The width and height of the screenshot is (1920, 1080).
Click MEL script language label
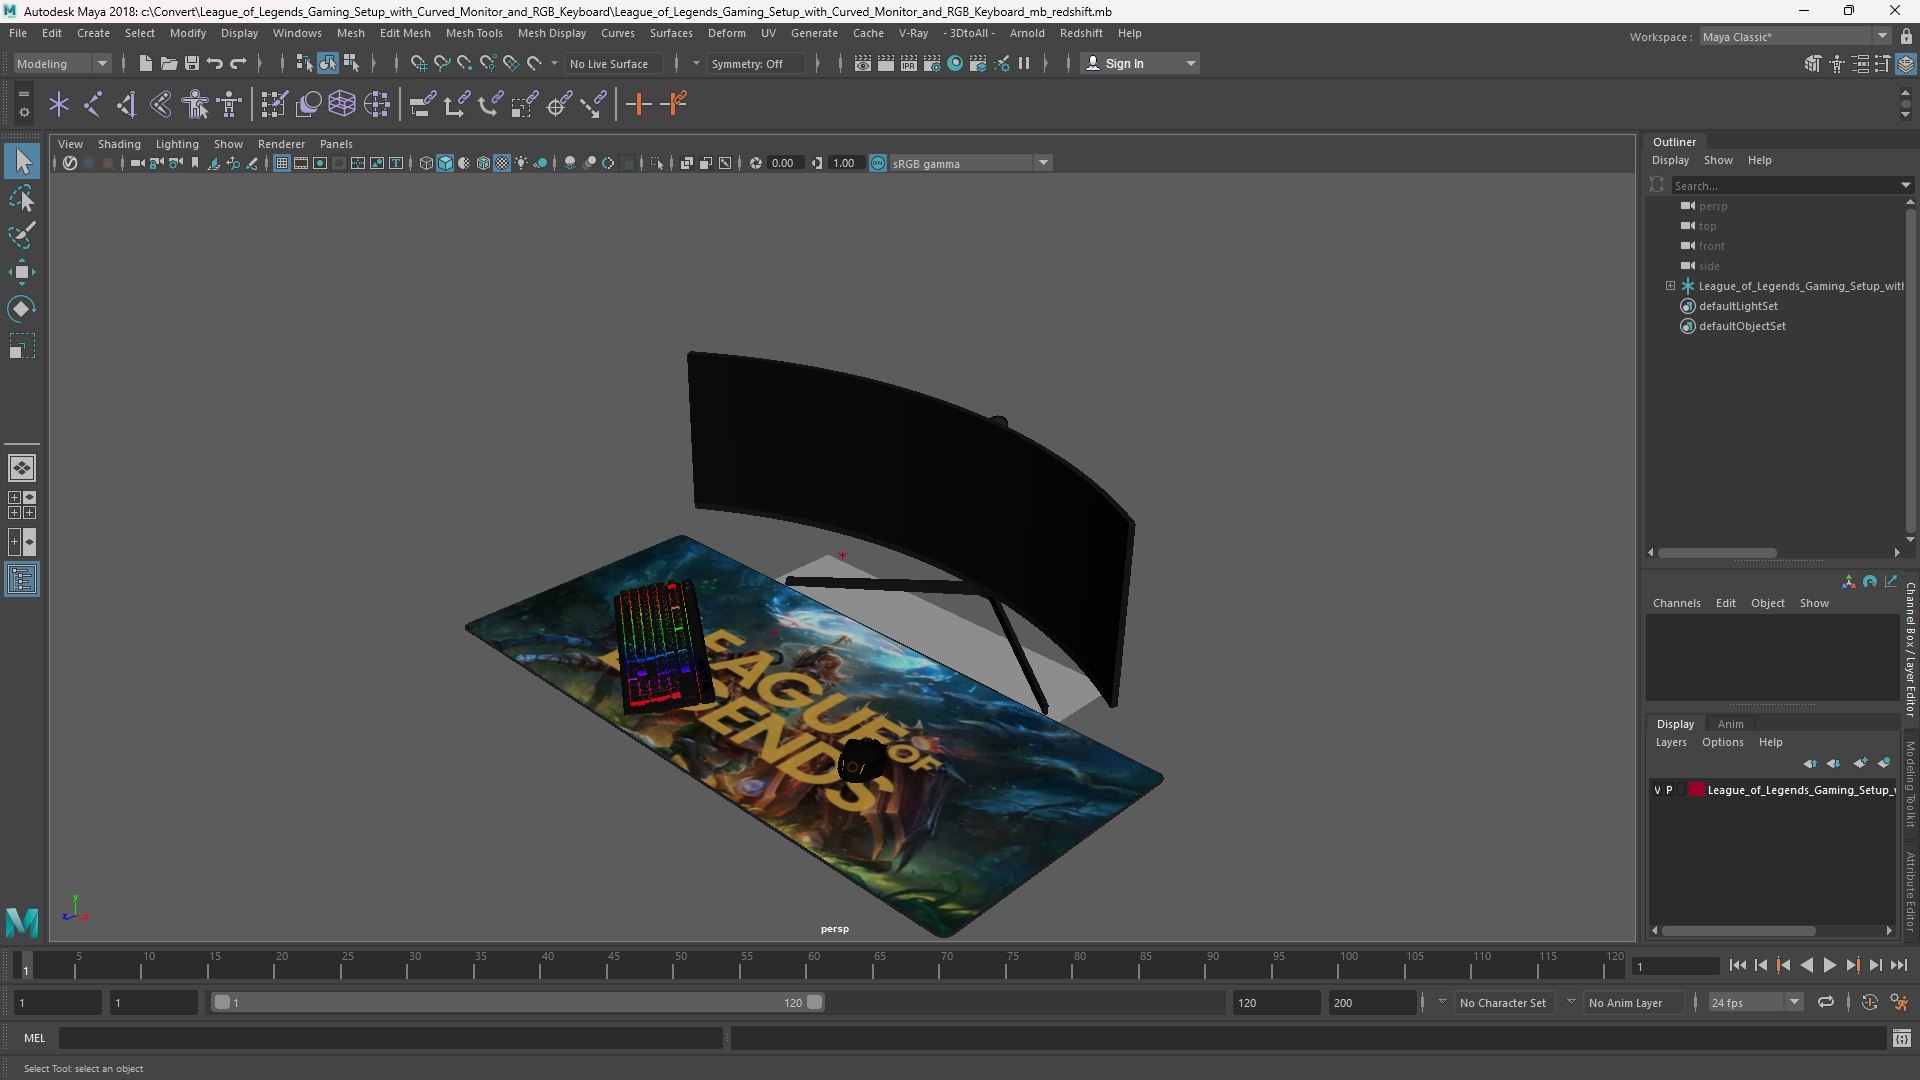[x=34, y=1038]
